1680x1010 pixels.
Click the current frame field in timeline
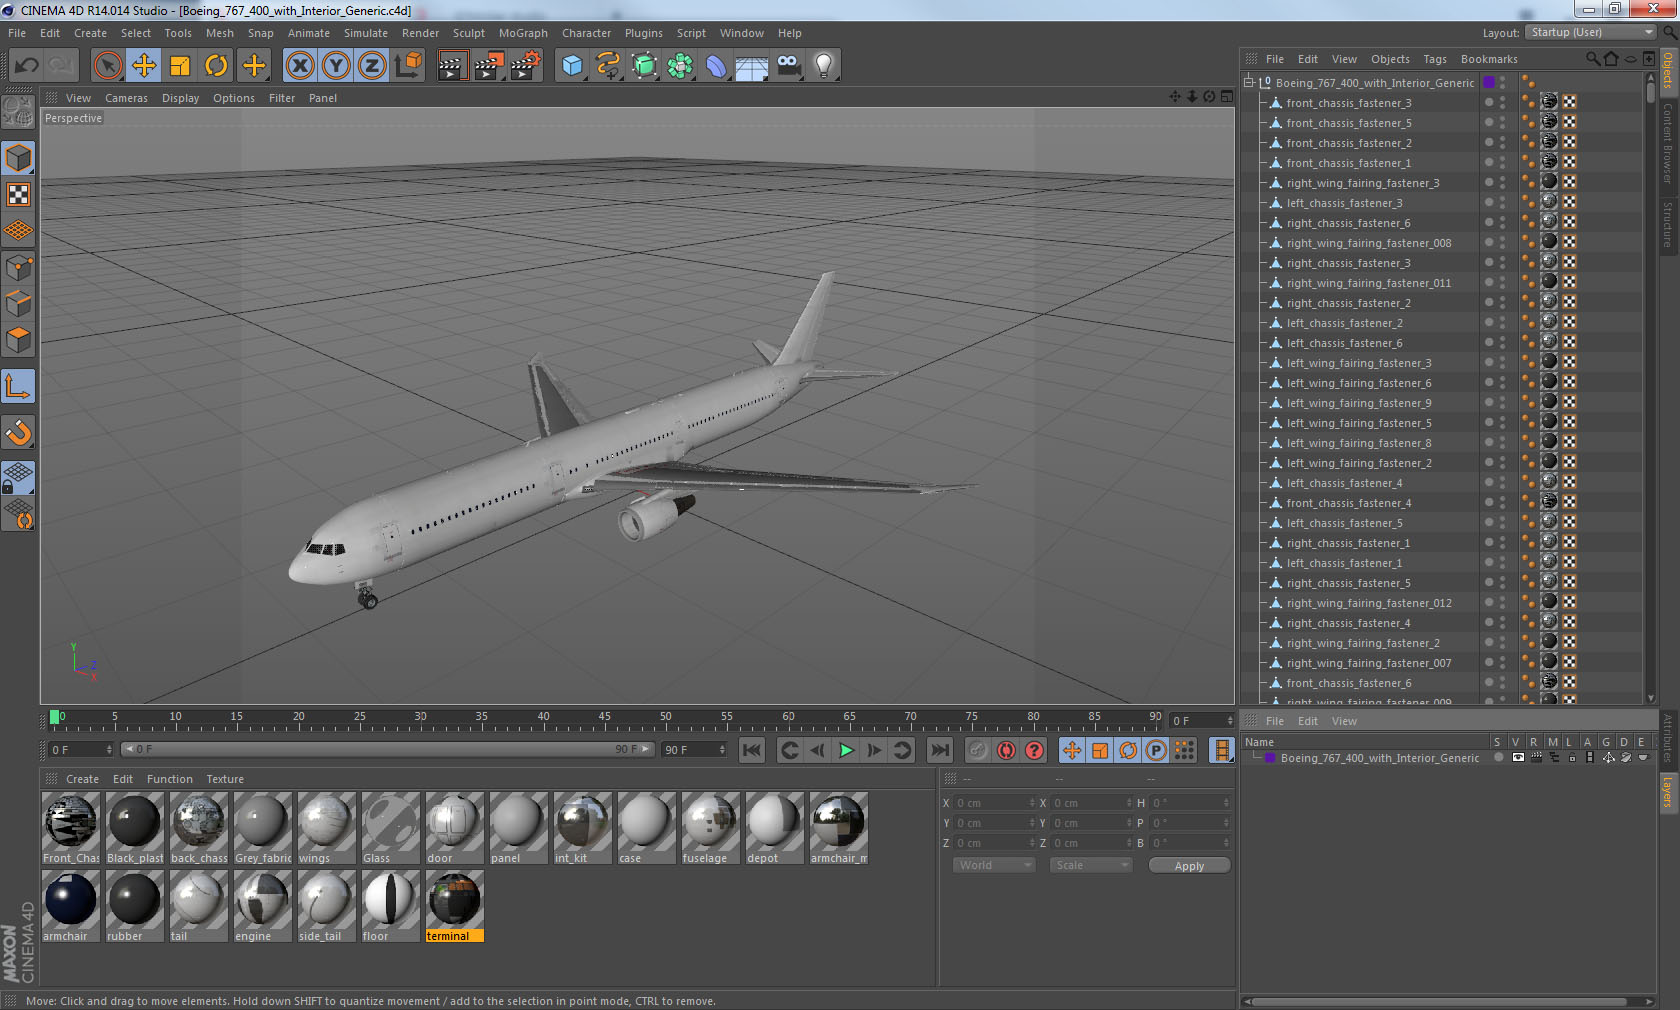pyautogui.click(x=1202, y=721)
